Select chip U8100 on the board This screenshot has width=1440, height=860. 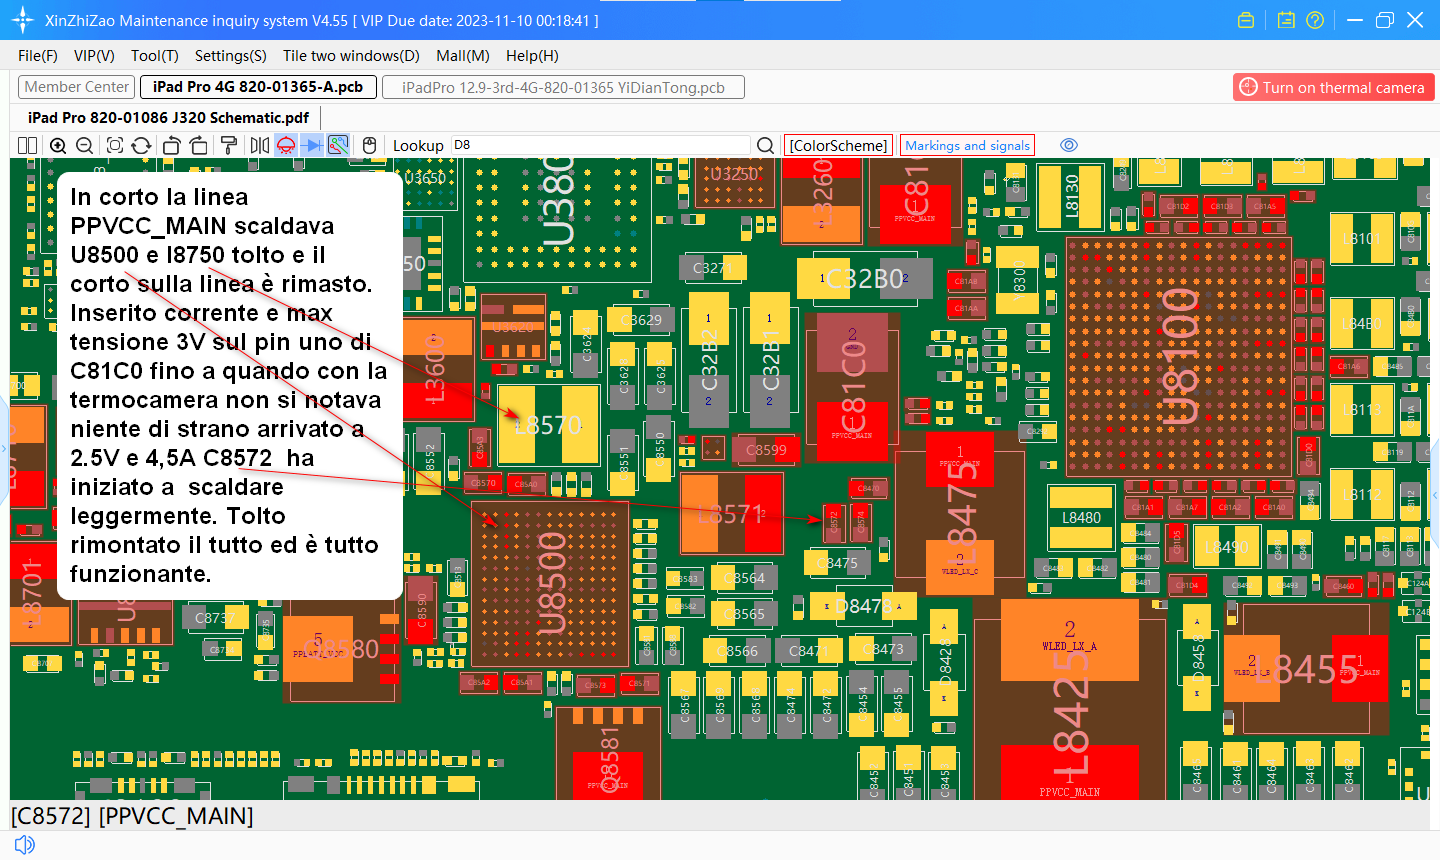pos(1178,355)
